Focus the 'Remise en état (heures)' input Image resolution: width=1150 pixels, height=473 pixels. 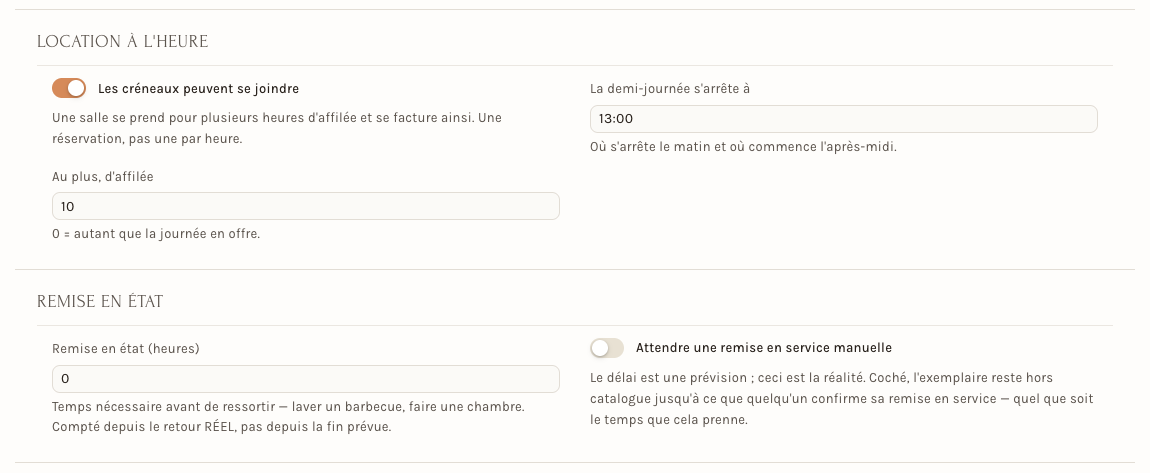pyautogui.click(x=306, y=378)
